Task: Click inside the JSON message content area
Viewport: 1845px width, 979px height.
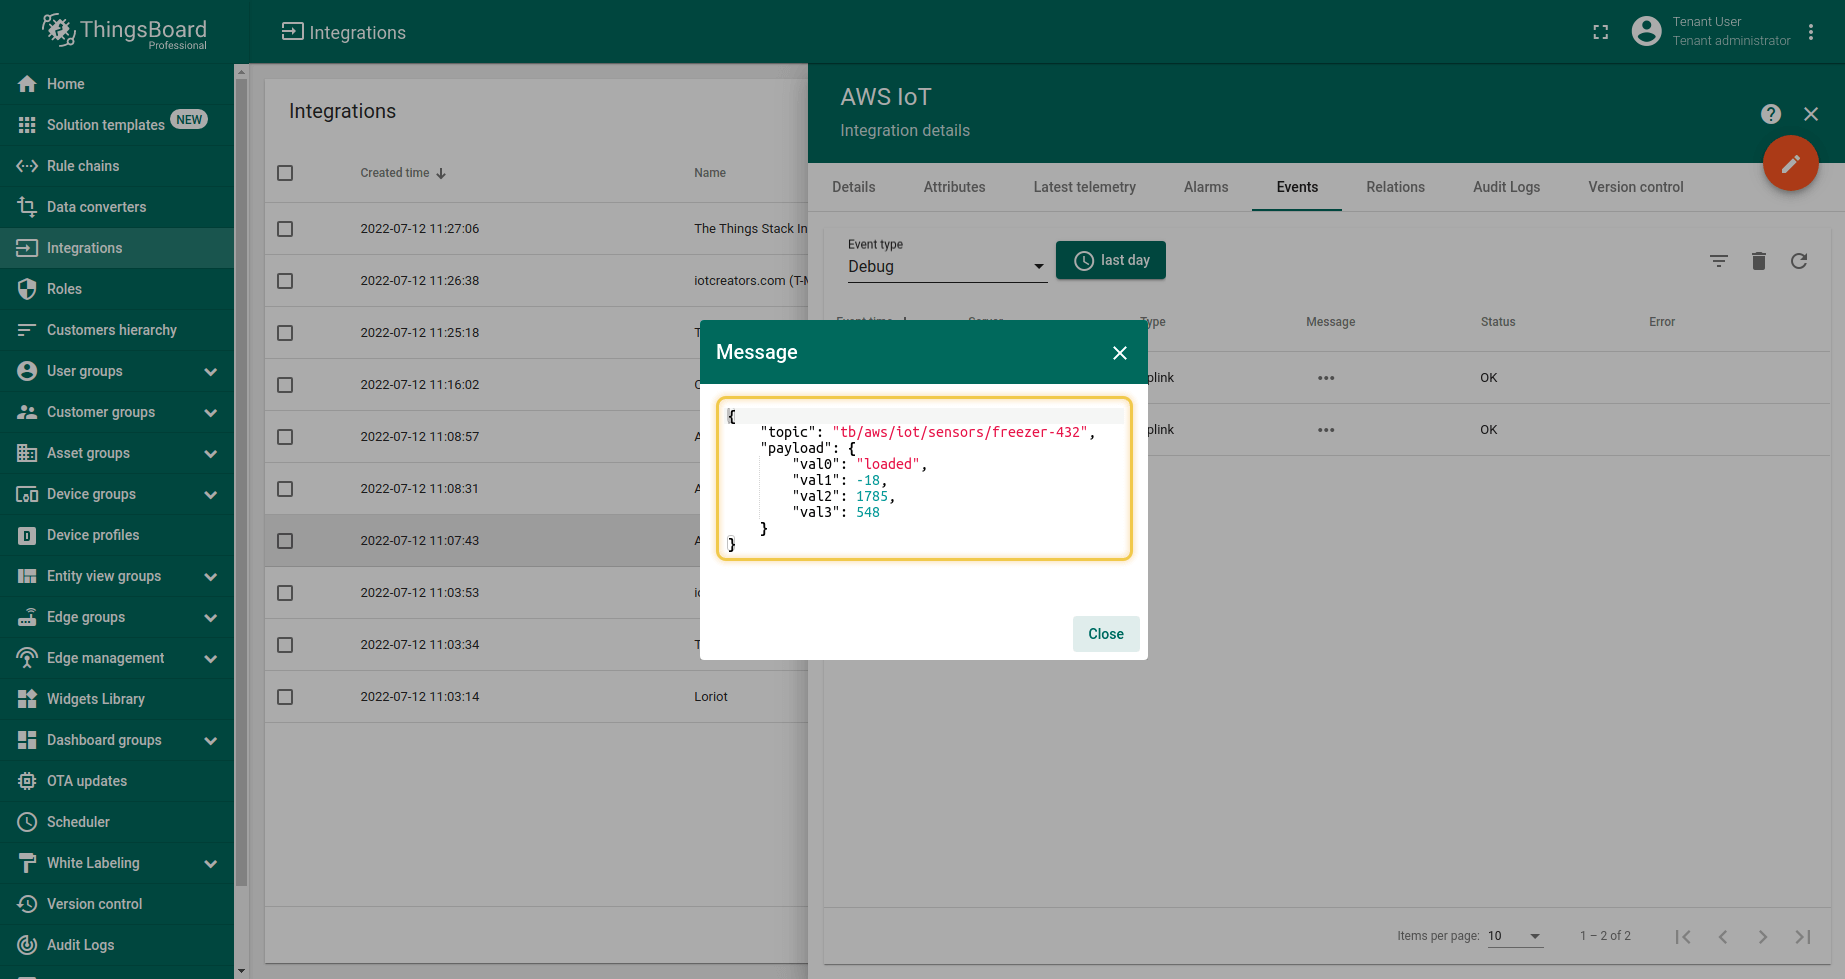Action: click(x=923, y=480)
